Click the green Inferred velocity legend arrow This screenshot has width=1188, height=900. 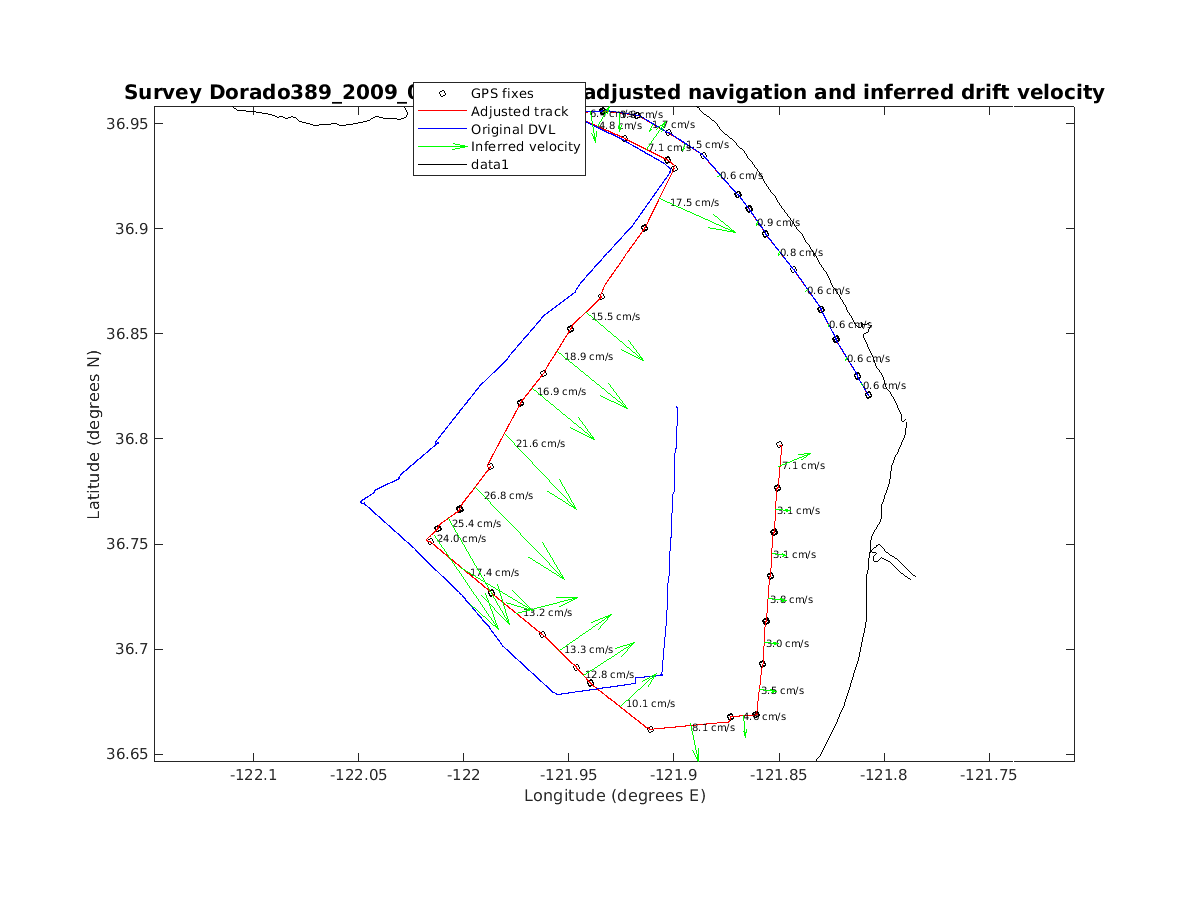click(441, 146)
